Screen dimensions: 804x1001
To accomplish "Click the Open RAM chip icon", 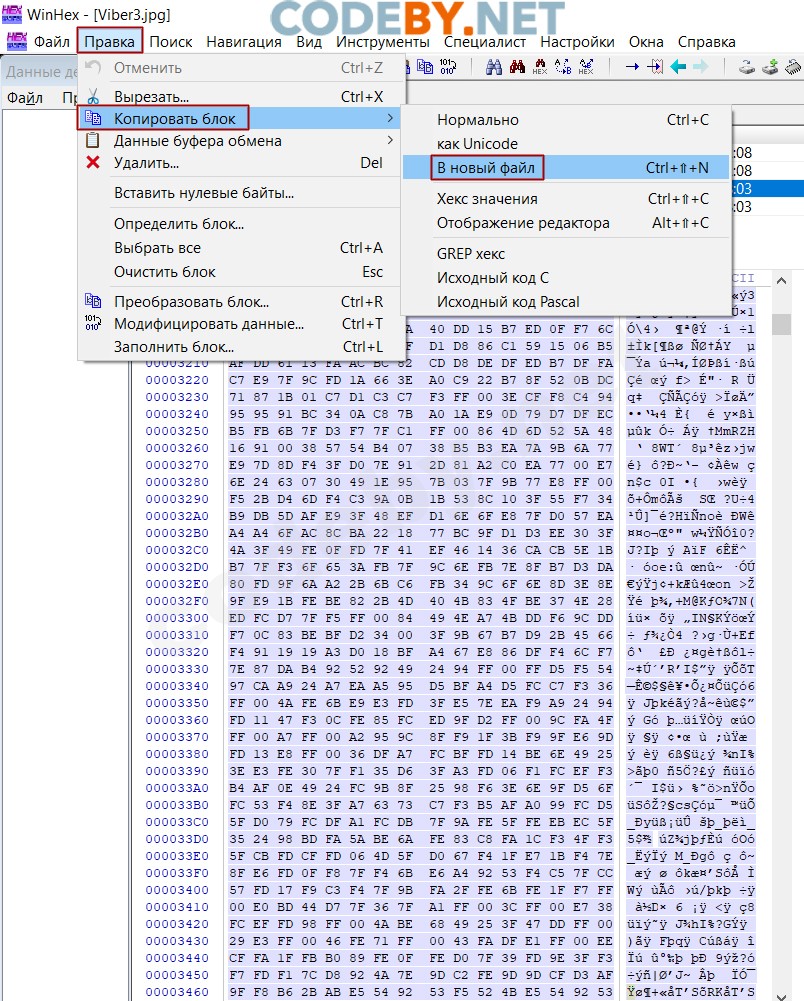I will (793, 66).
